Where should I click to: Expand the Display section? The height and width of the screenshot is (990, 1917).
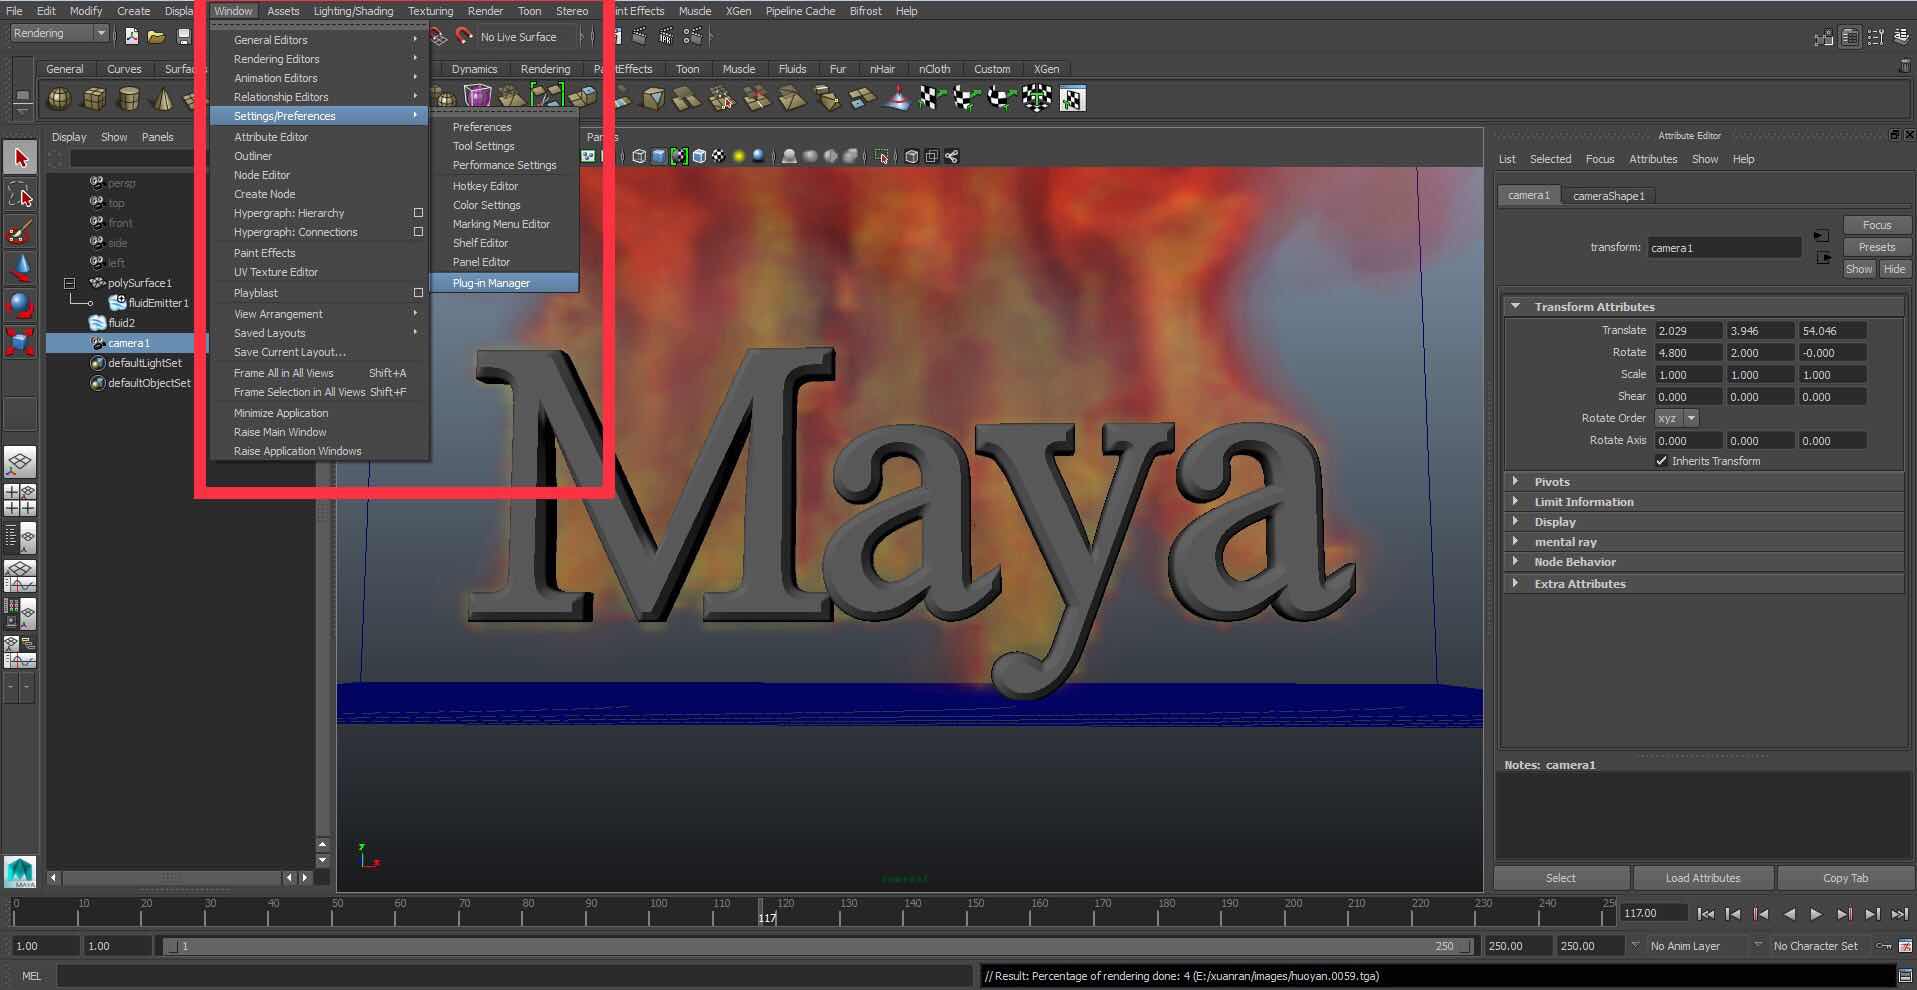(x=1515, y=521)
